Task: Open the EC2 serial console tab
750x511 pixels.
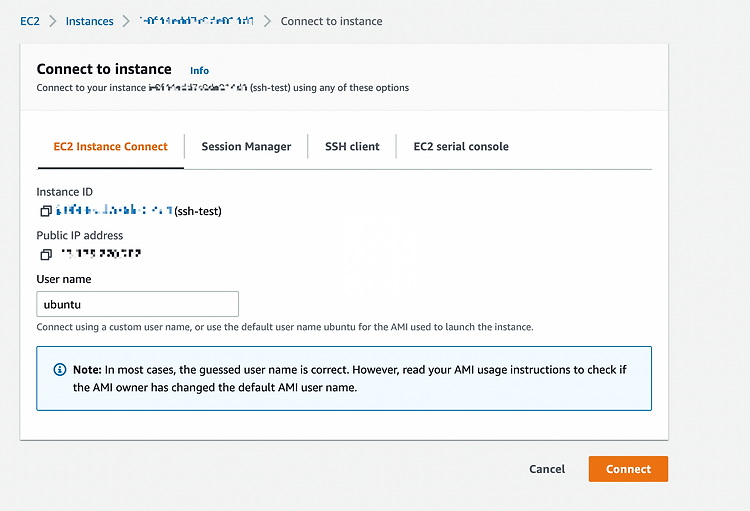Action: tap(461, 146)
